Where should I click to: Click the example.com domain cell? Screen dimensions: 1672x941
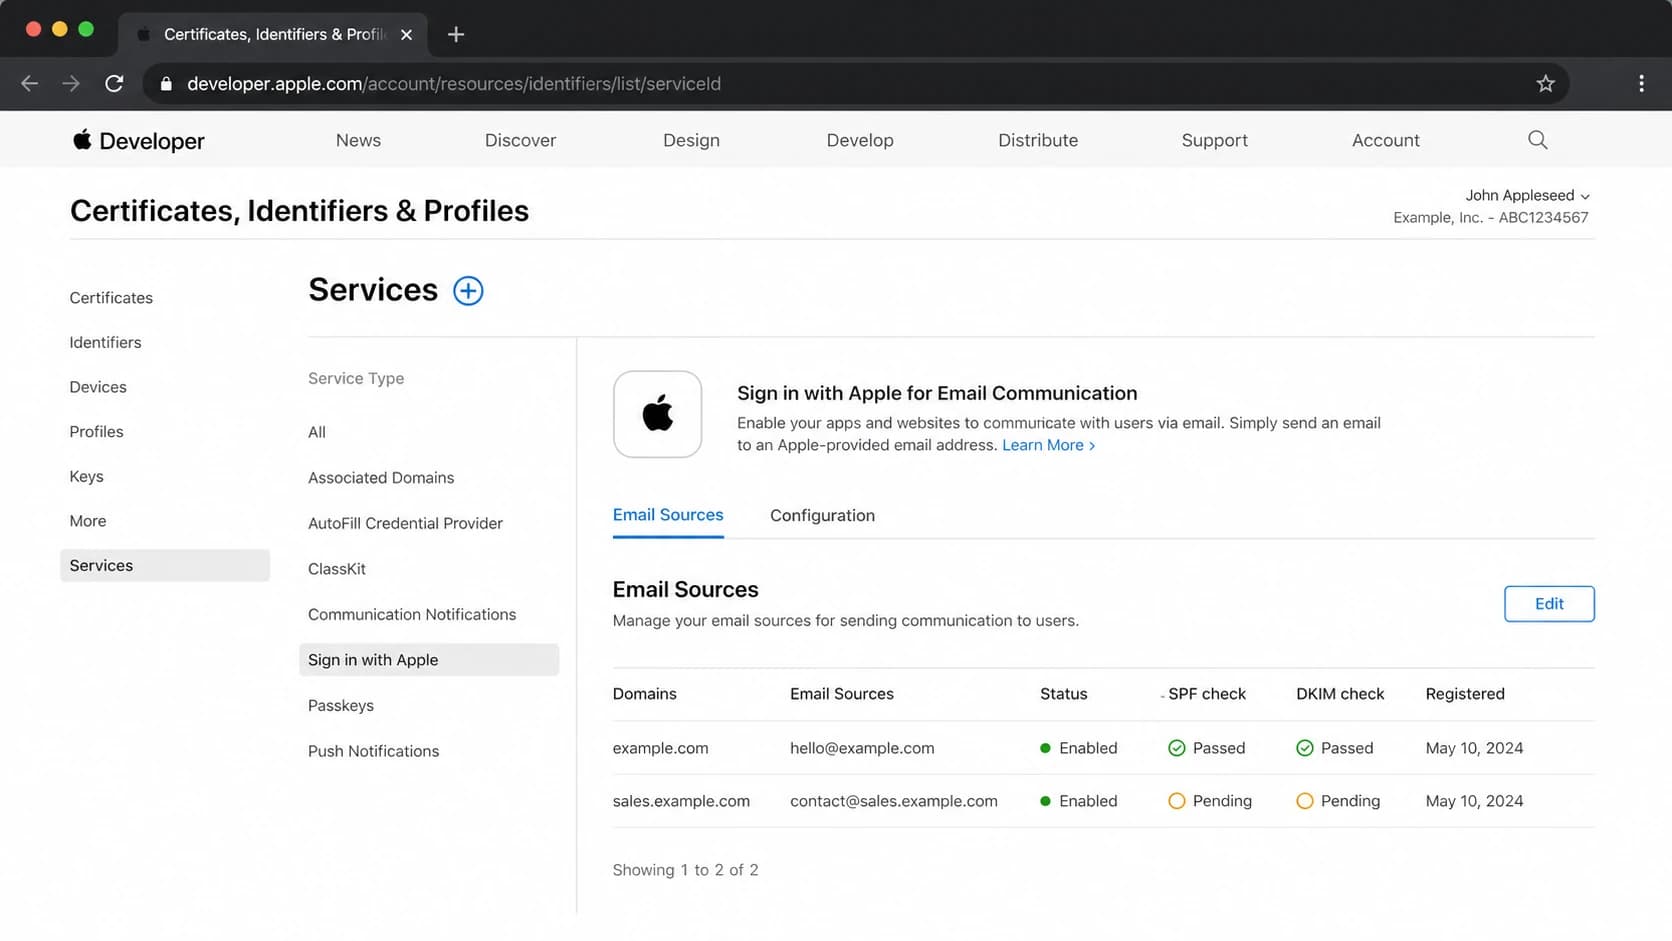point(660,748)
